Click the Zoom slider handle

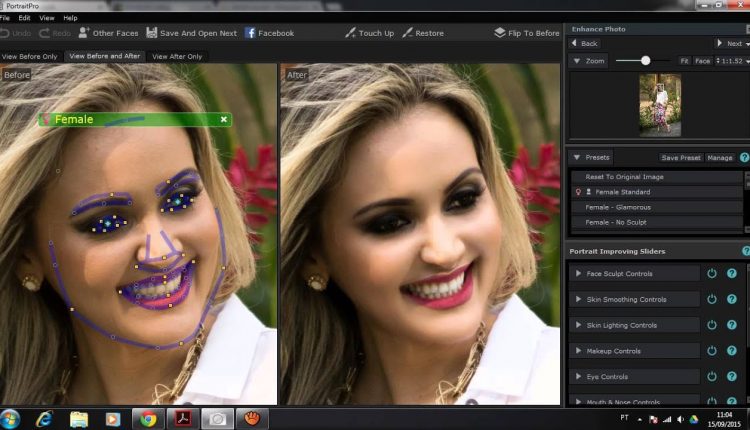click(646, 61)
